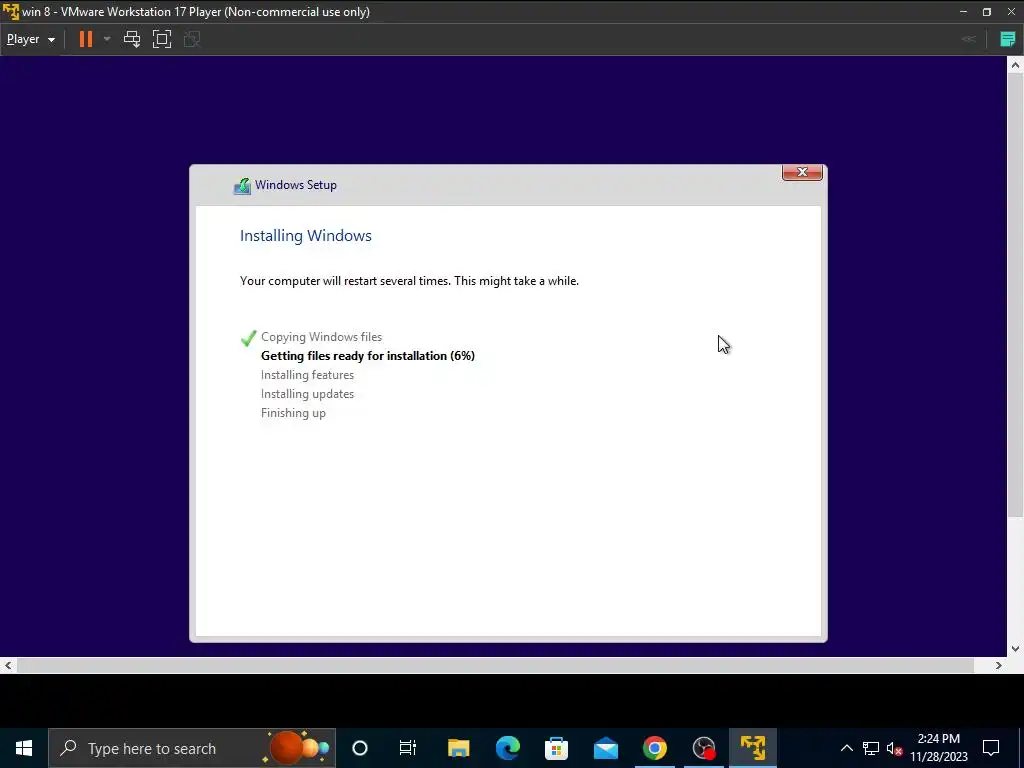Click the 'Installing Windows' heading
The image size is (1024, 768).
tap(306, 236)
